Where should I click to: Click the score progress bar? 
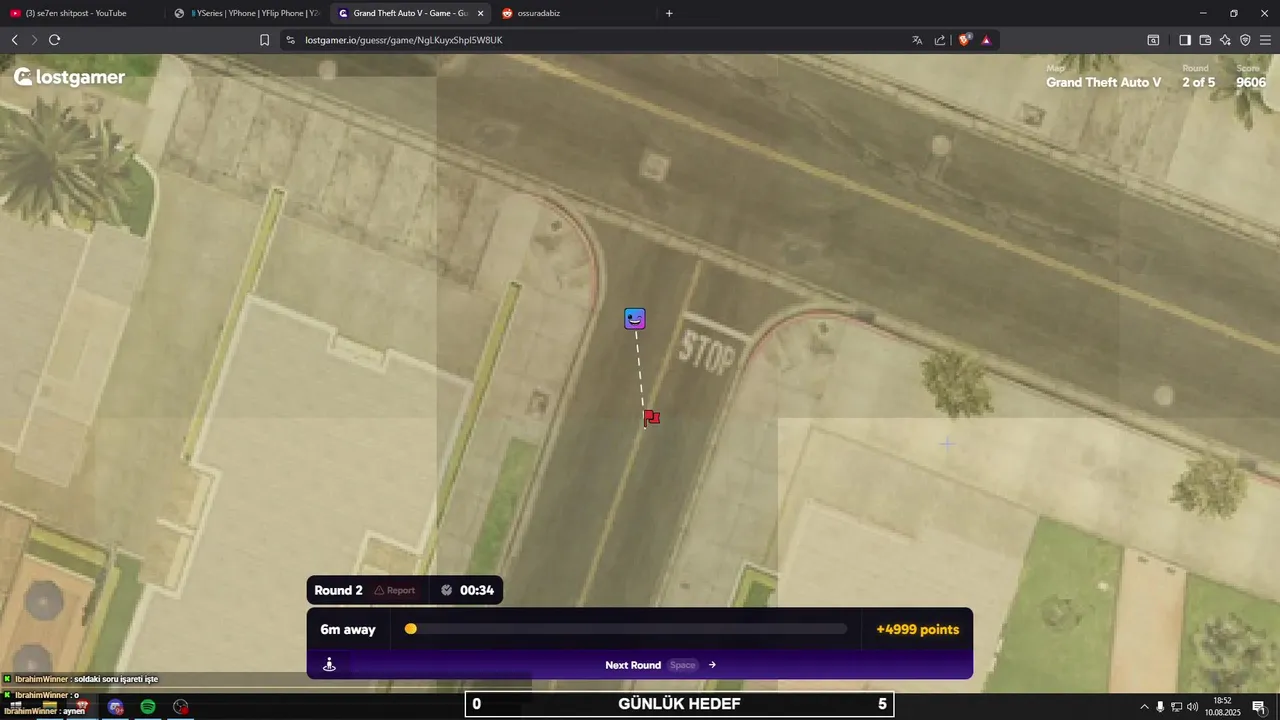pos(626,629)
